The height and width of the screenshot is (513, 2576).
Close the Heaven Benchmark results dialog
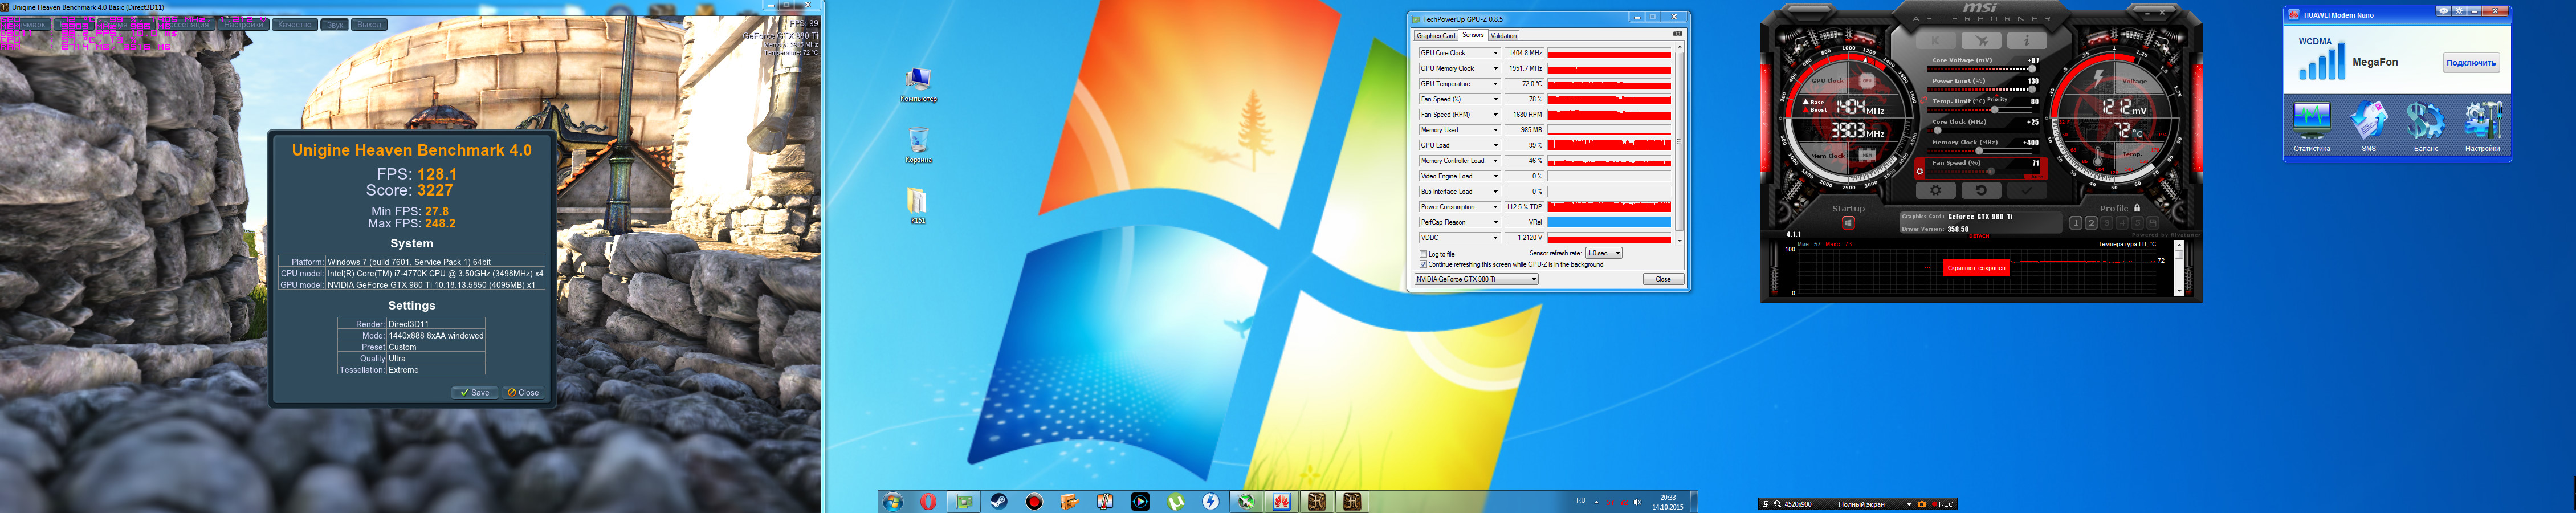(523, 393)
